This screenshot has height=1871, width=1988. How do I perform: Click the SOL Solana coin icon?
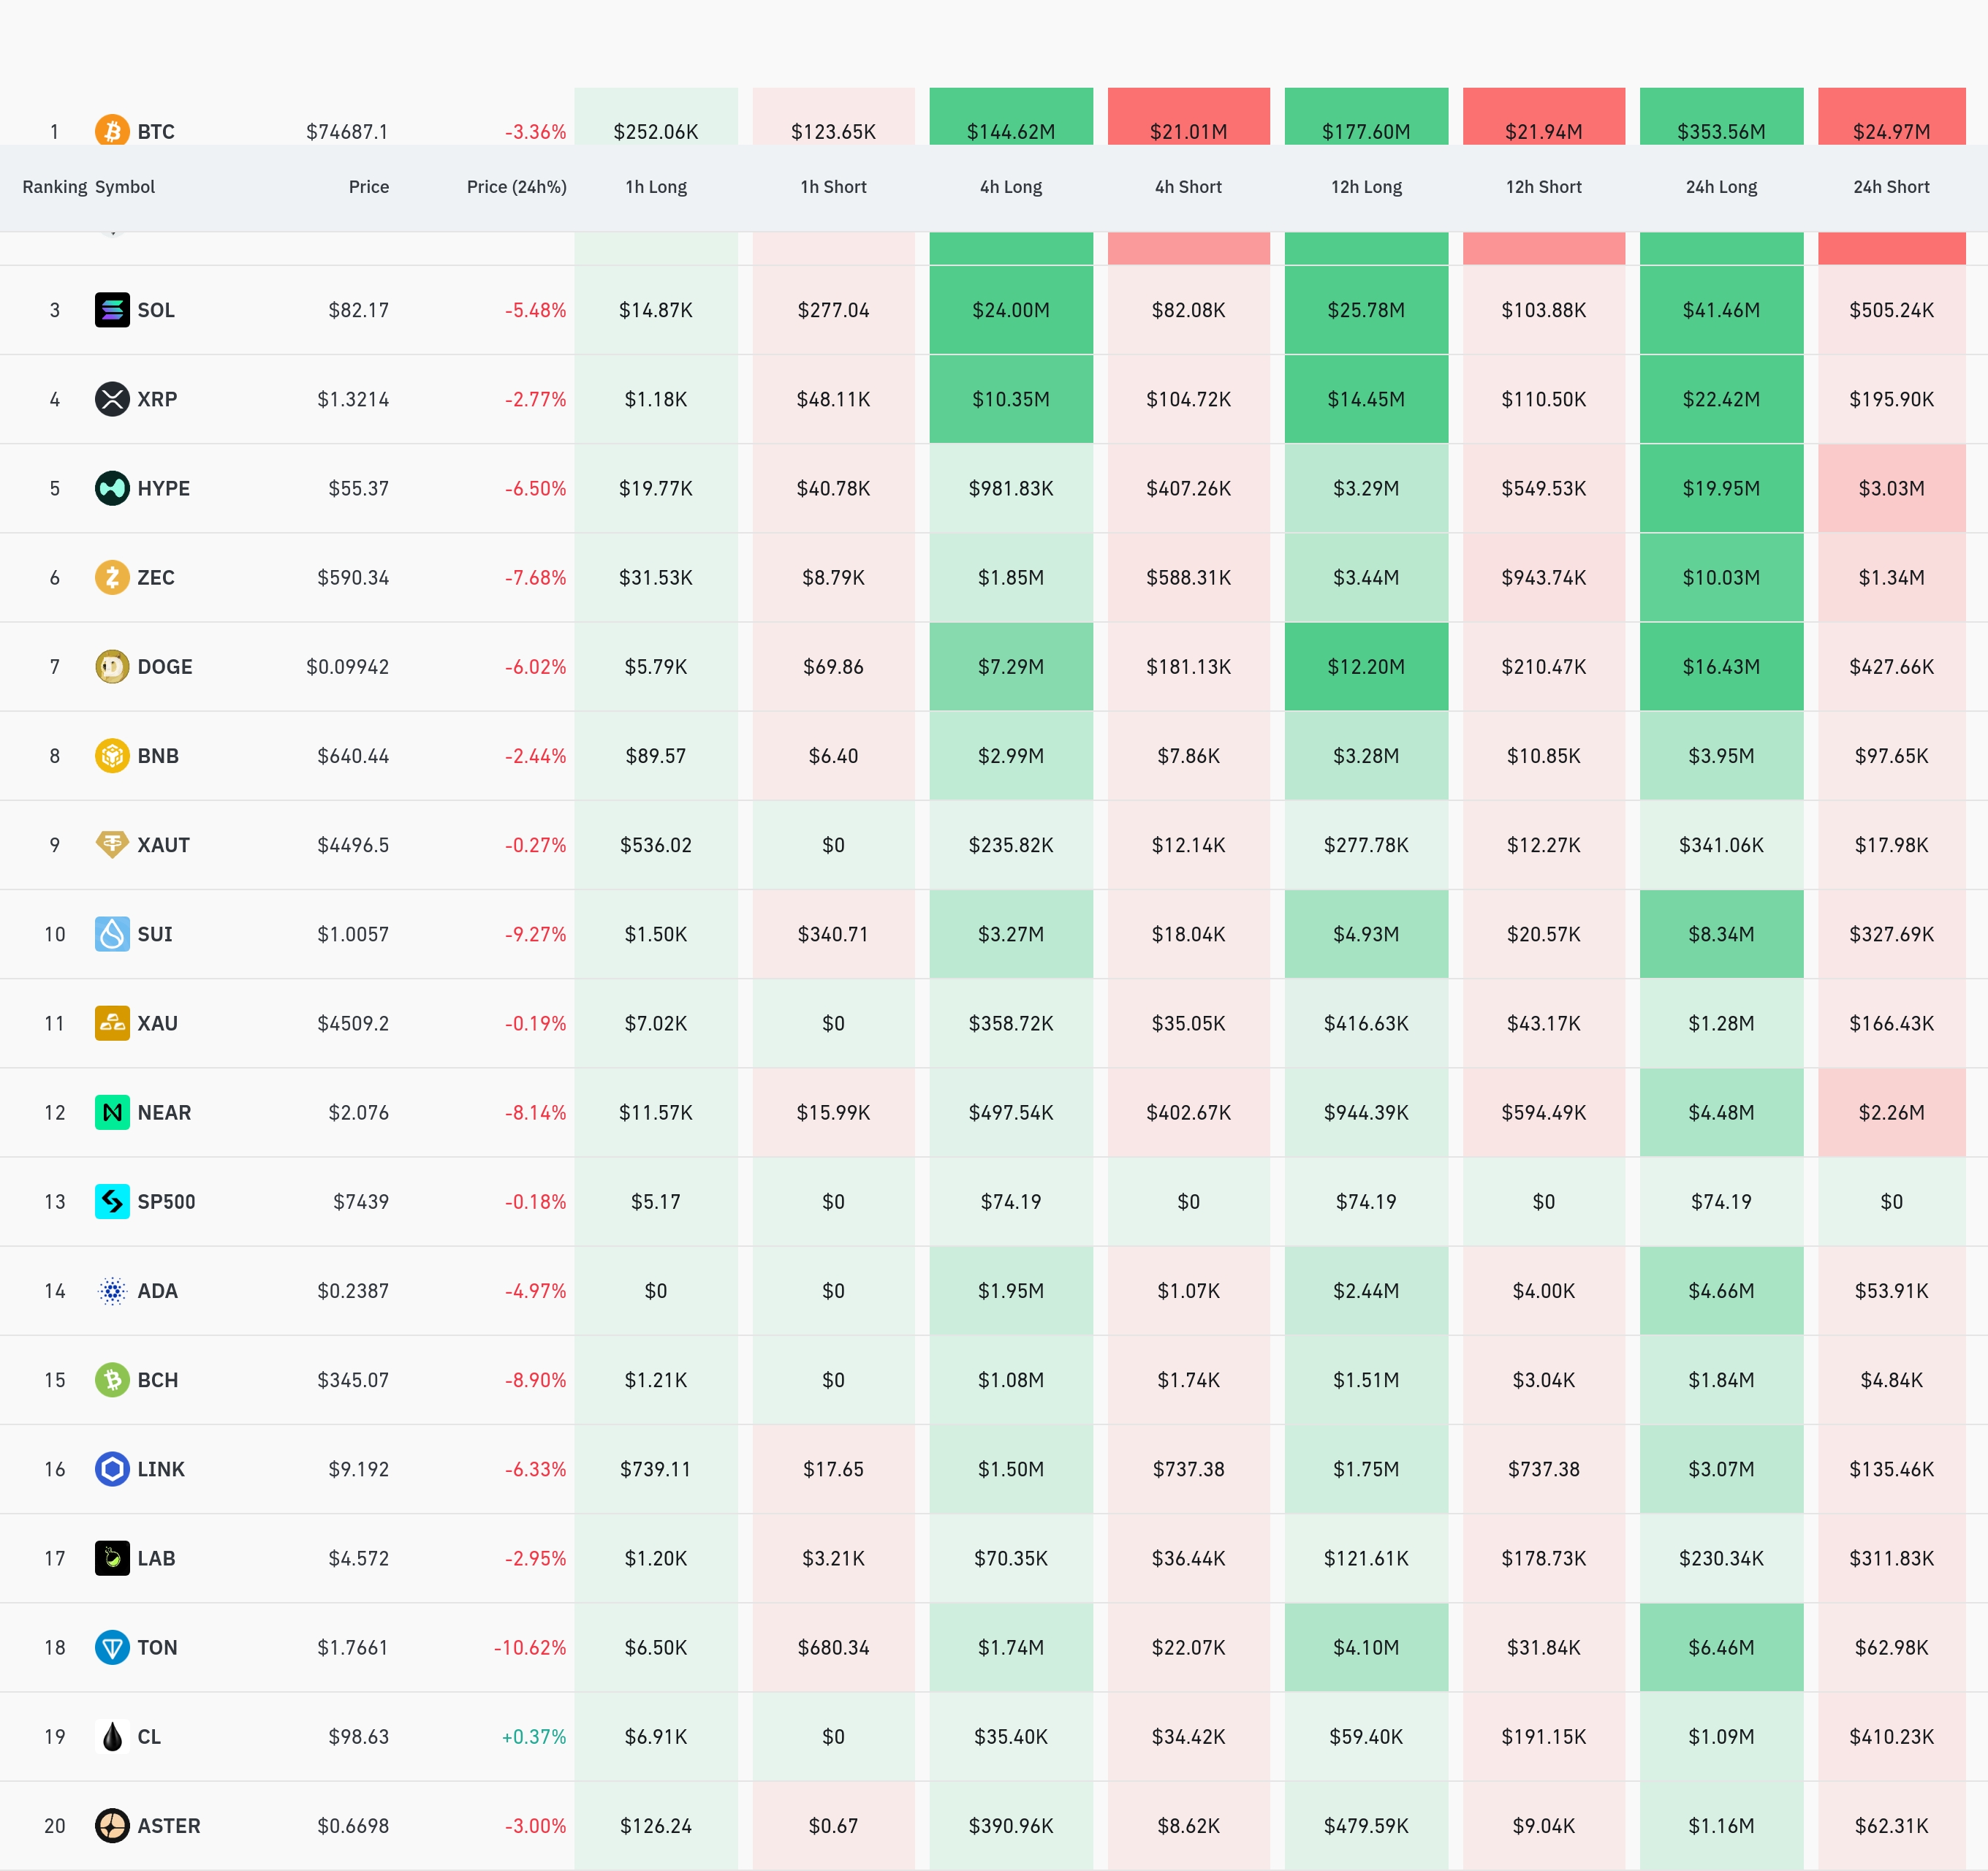coord(112,310)
